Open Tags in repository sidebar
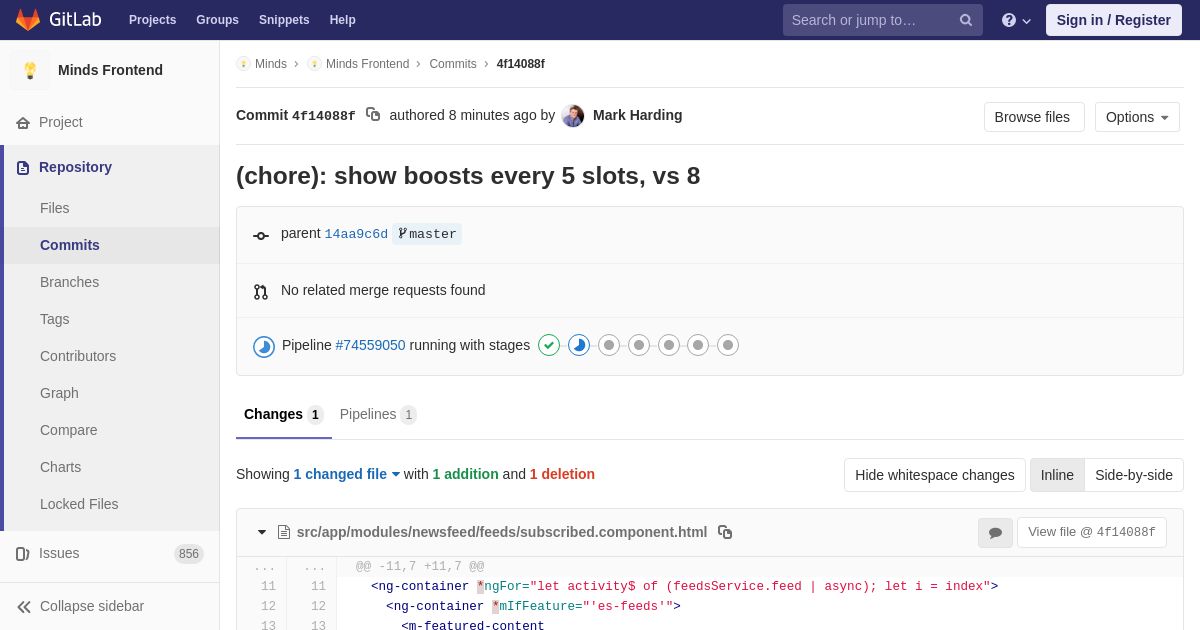Image resolution: width=1200 pixels, height=630 pixels. pos(112,319)
